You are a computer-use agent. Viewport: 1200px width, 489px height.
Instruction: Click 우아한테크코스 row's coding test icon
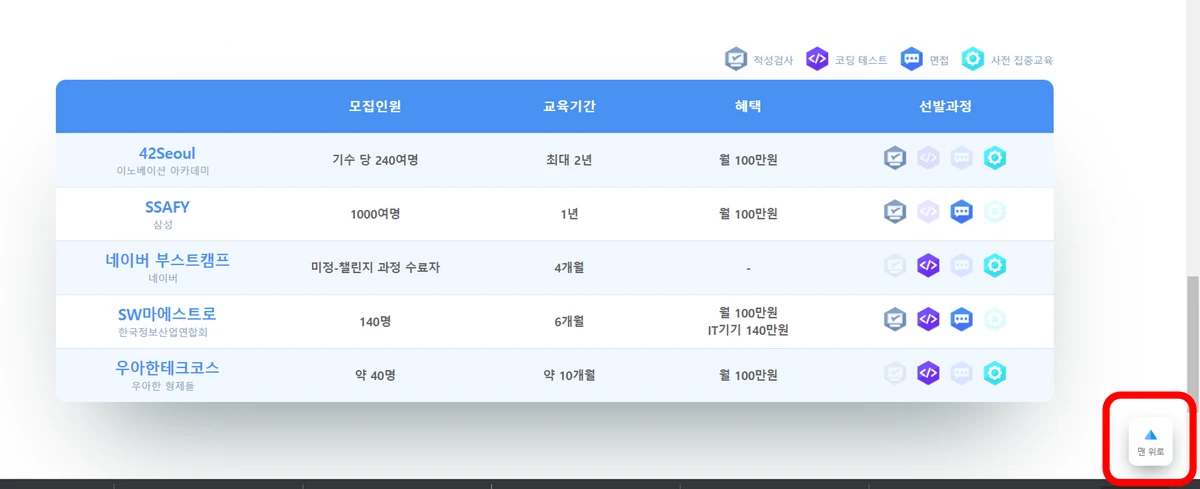(928, 374)
